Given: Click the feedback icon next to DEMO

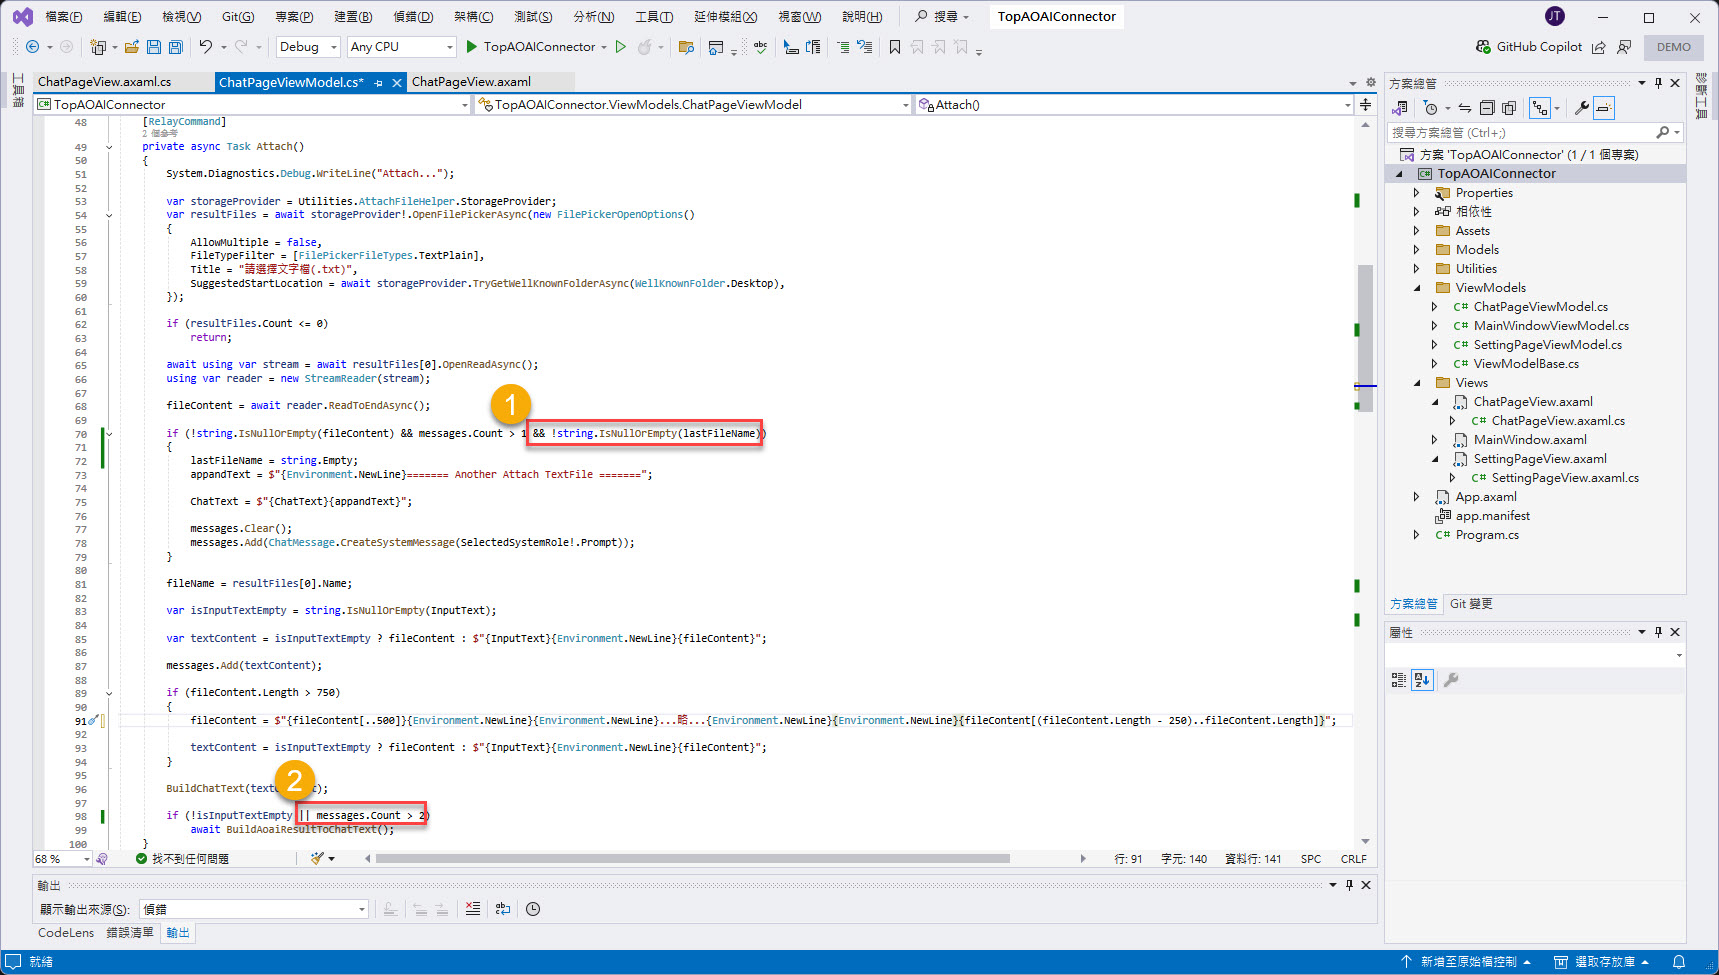Looking at the screenshot, I should coord(1624,47).
